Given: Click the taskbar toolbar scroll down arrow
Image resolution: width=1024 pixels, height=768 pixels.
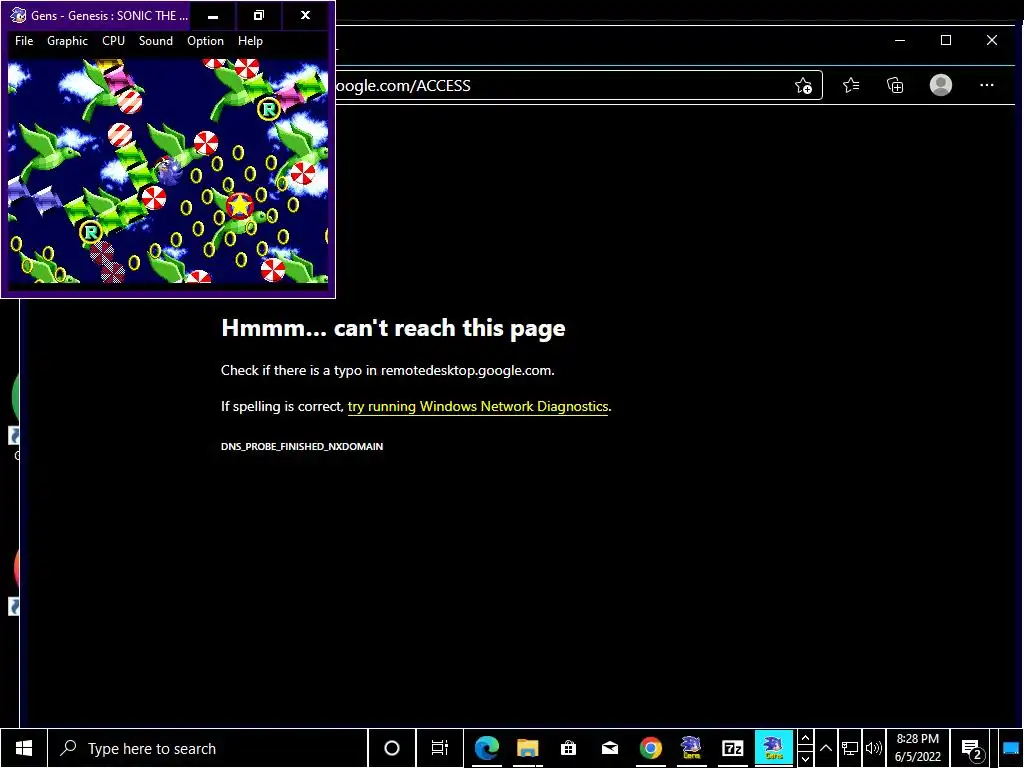Looking at the screenshot, I should click(x=805, y=758).
